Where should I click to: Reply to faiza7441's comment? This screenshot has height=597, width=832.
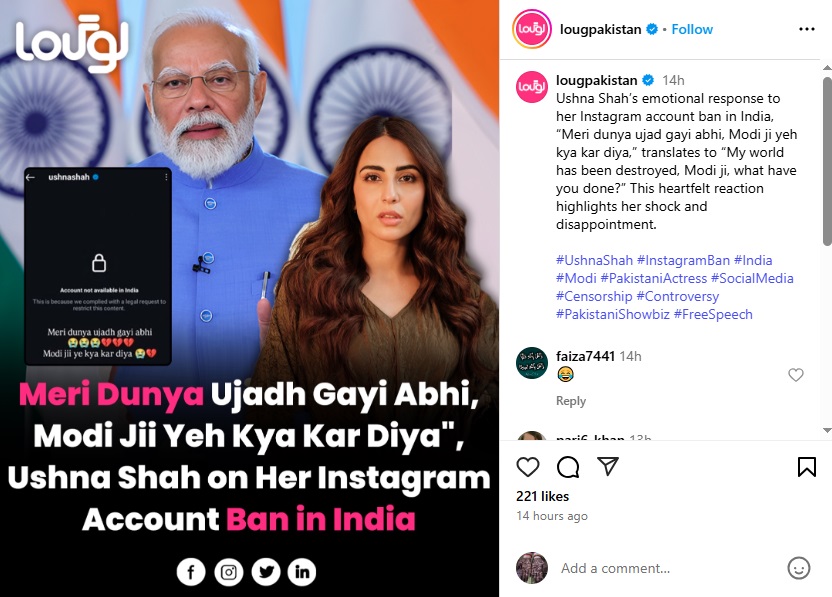[571, 401]
